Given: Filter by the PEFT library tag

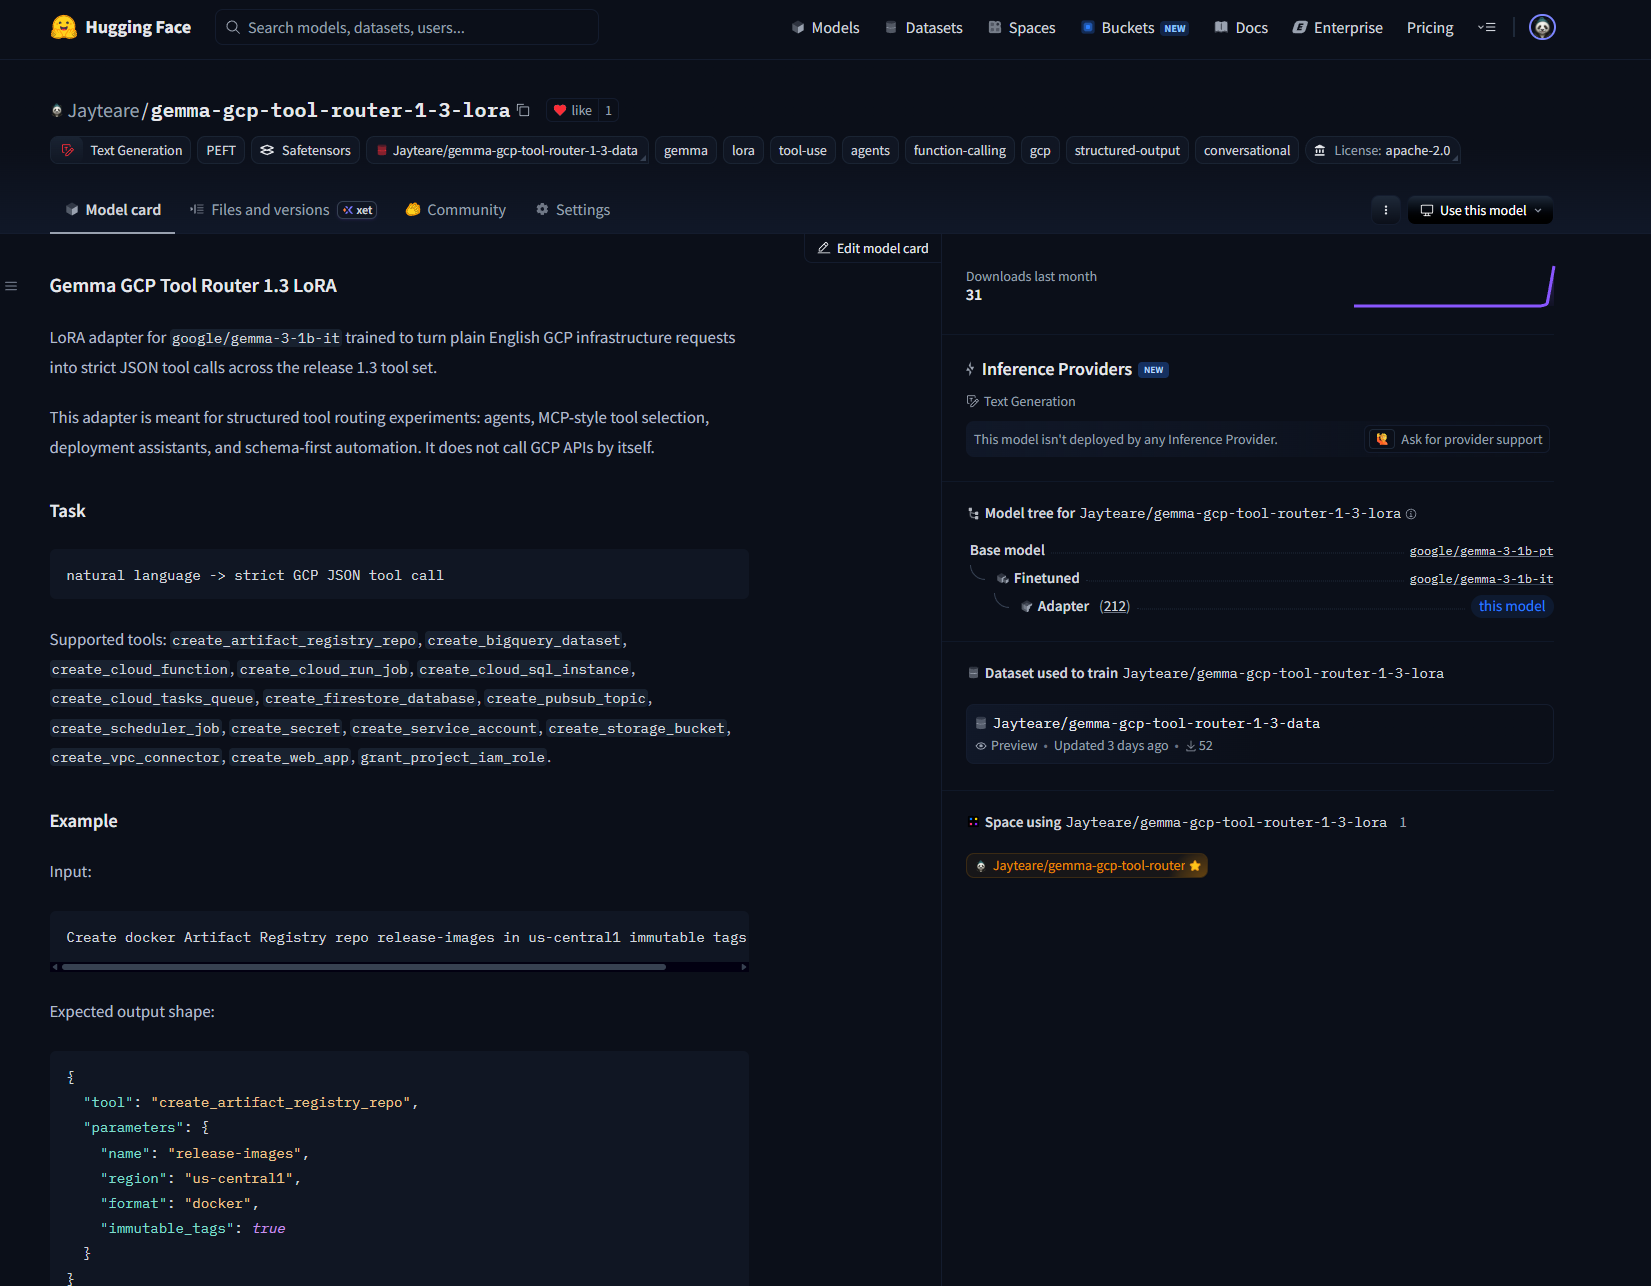Looking at the screenshot, I should coord(221,150).
